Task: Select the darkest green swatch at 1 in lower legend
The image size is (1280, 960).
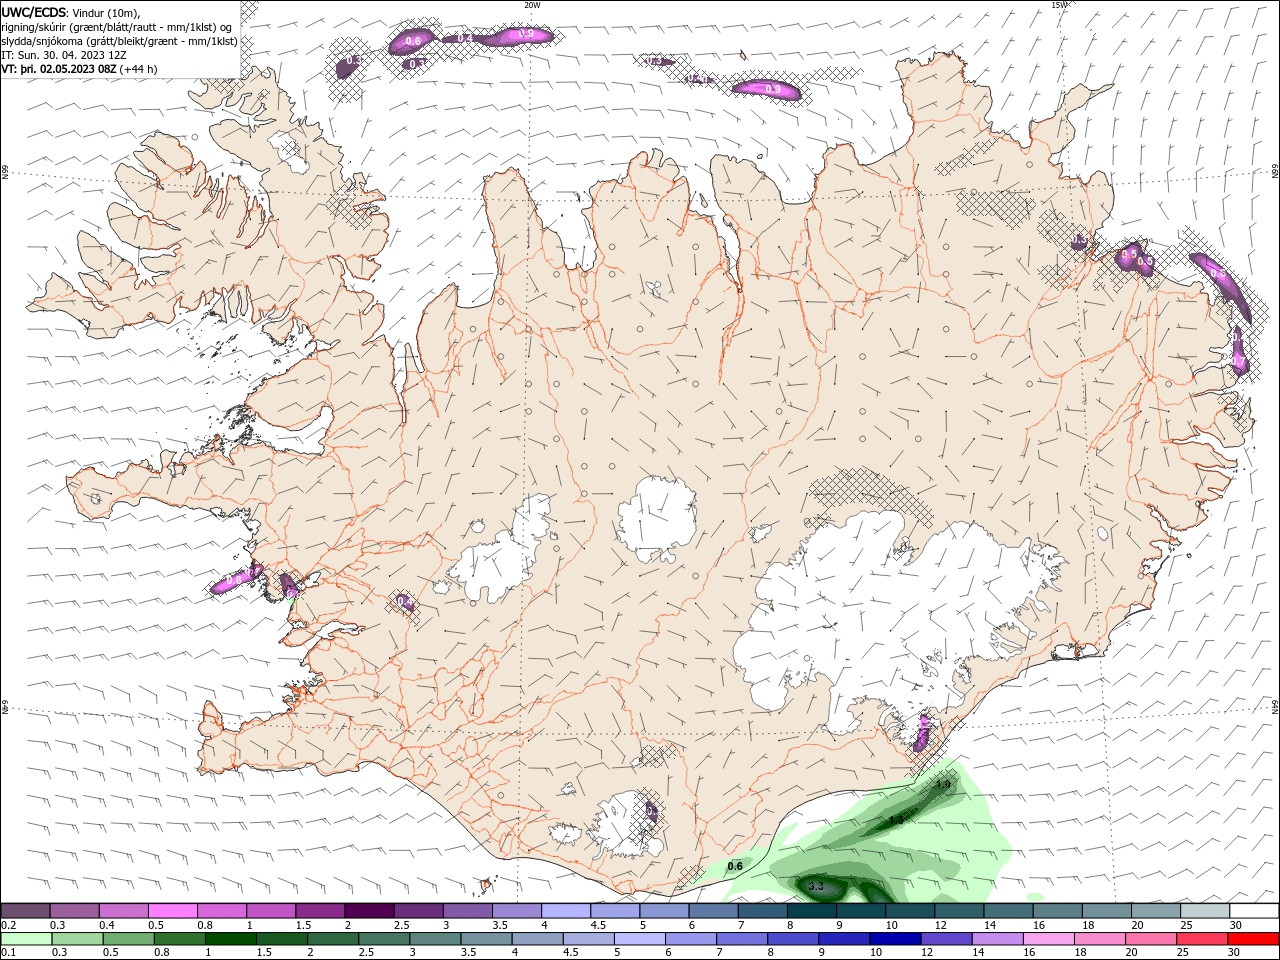Action: pos(230,939)
